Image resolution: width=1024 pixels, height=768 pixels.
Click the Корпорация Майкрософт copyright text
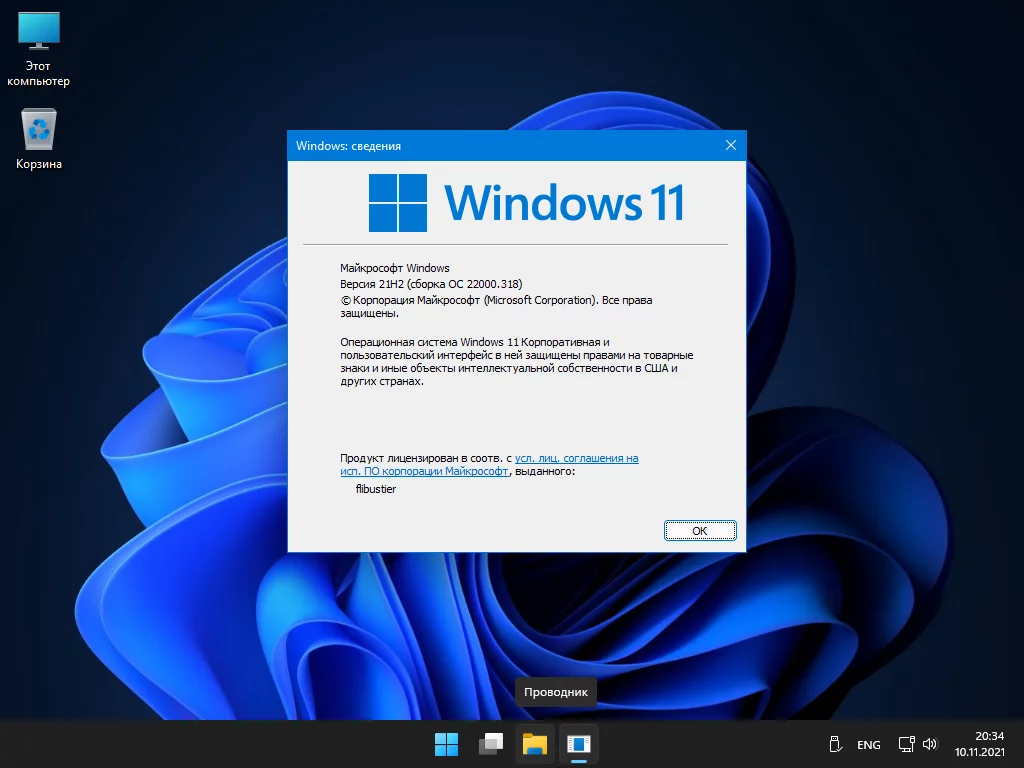[x=496, y=306]
